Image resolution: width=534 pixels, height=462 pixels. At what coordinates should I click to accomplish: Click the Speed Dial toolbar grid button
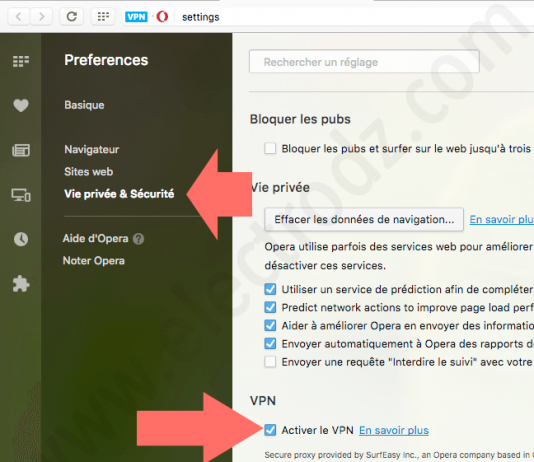point(103,16)
